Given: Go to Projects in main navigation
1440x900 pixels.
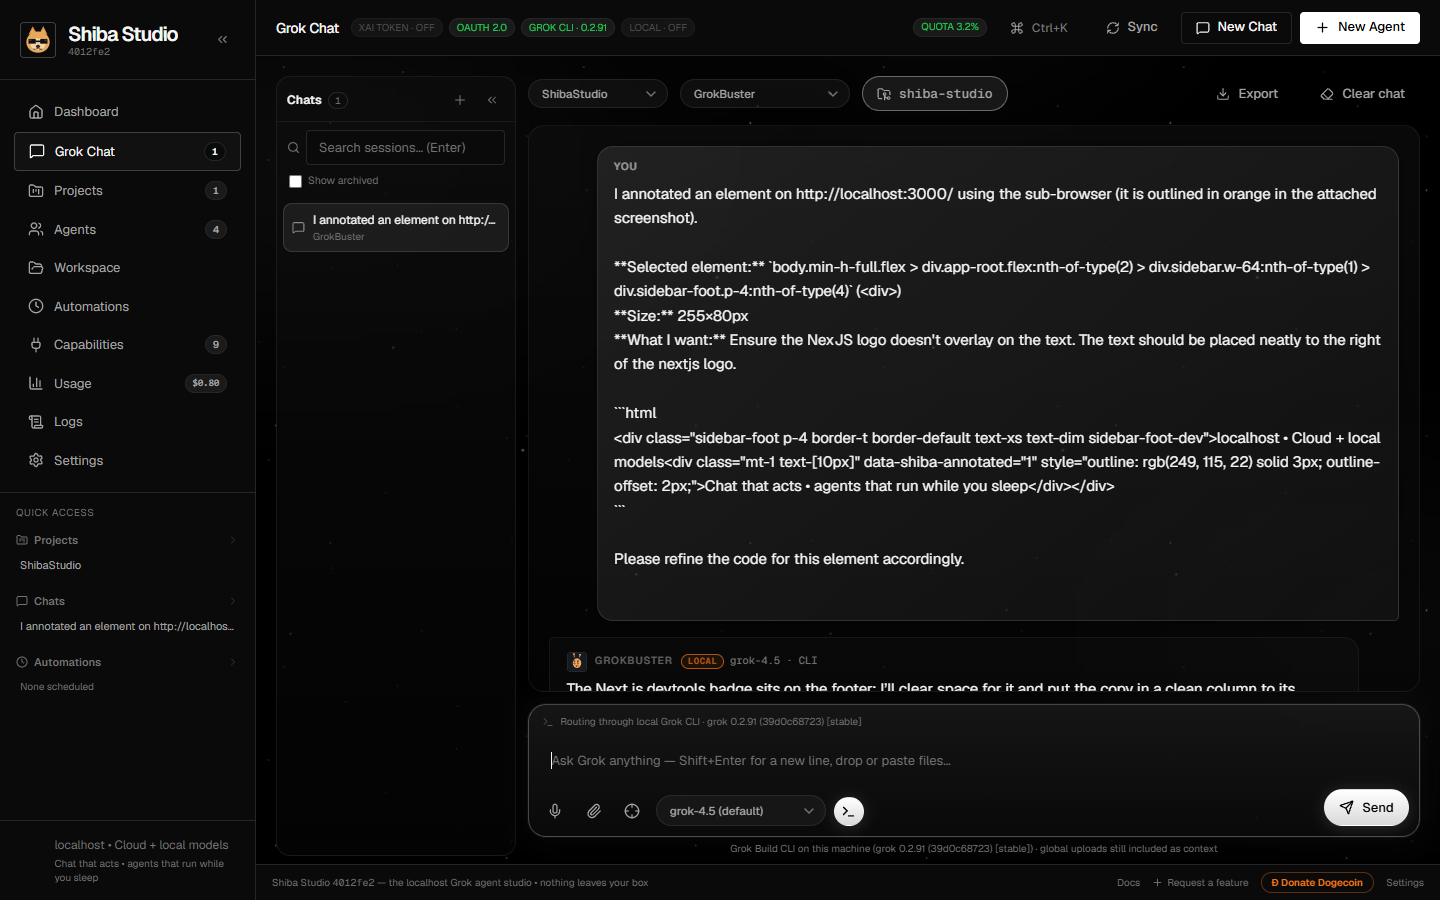Looking at the screenshot, I should (x=127, y=190).
